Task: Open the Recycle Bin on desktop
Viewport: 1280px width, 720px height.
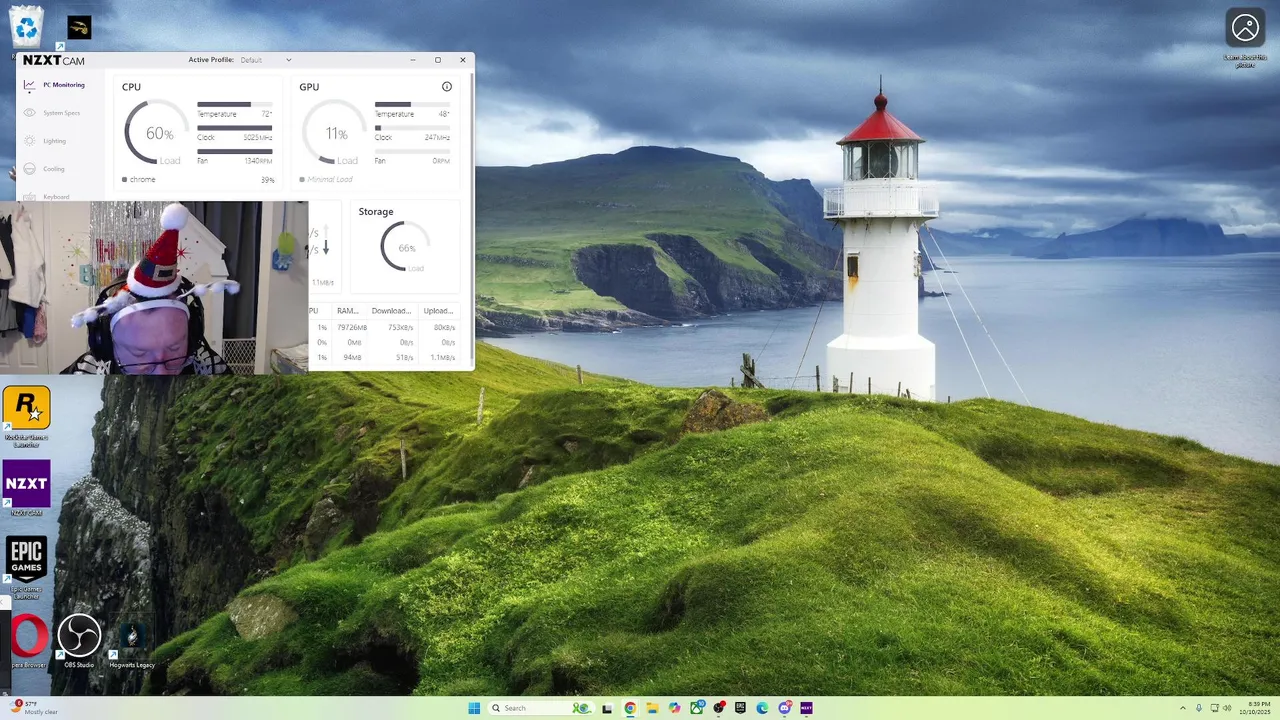Action: (x=27, y=27)
